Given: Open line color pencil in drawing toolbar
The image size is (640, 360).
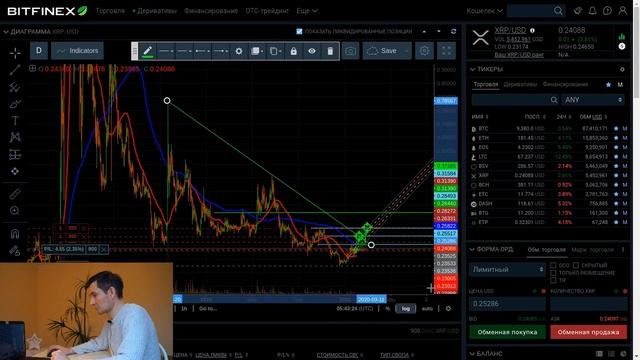Looking at the screenshot, I should (147, 51).
